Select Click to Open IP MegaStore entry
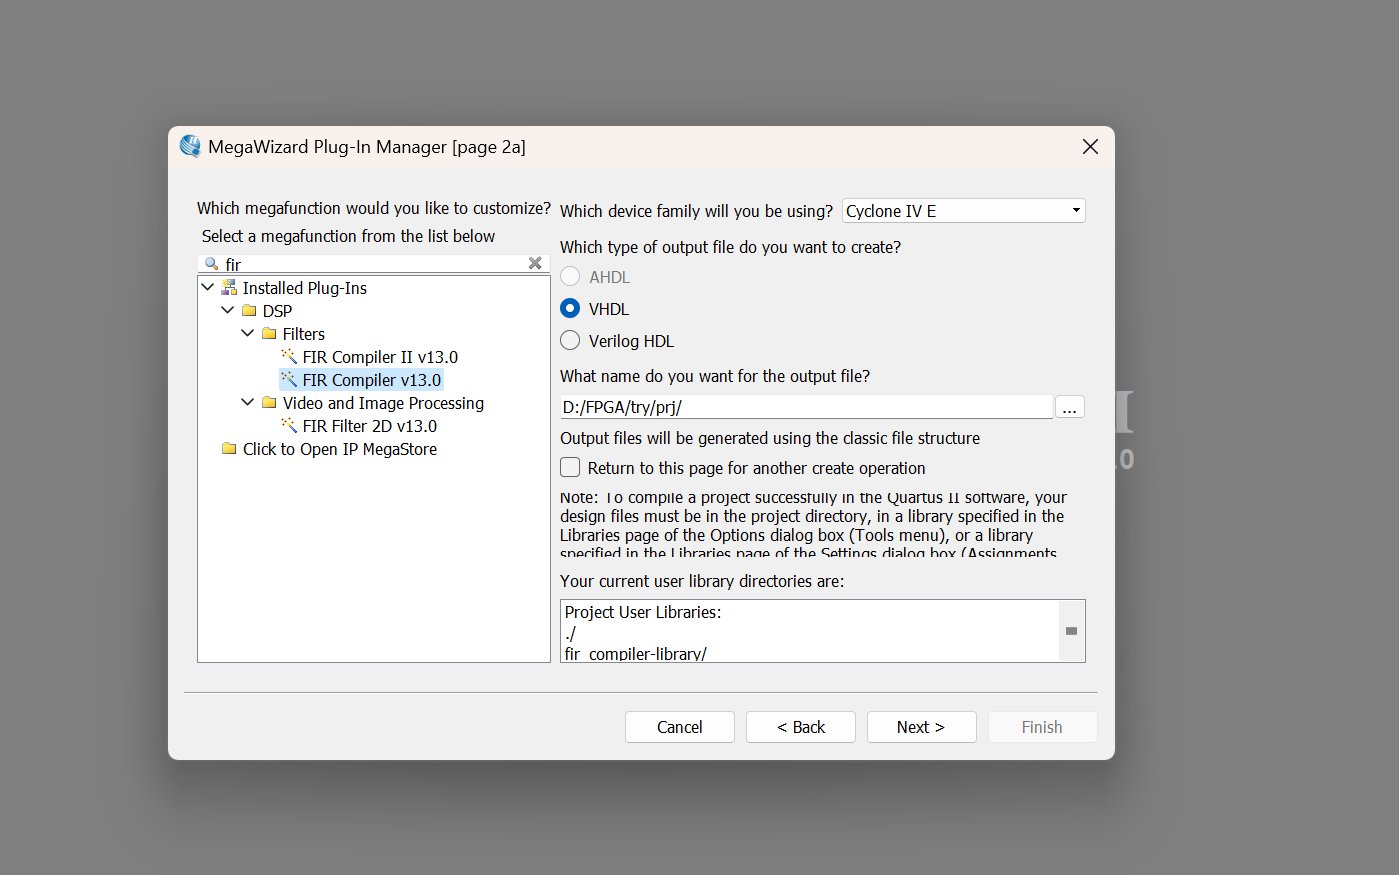This screenshot has height=875, width=1399. [x=340, y=449]
